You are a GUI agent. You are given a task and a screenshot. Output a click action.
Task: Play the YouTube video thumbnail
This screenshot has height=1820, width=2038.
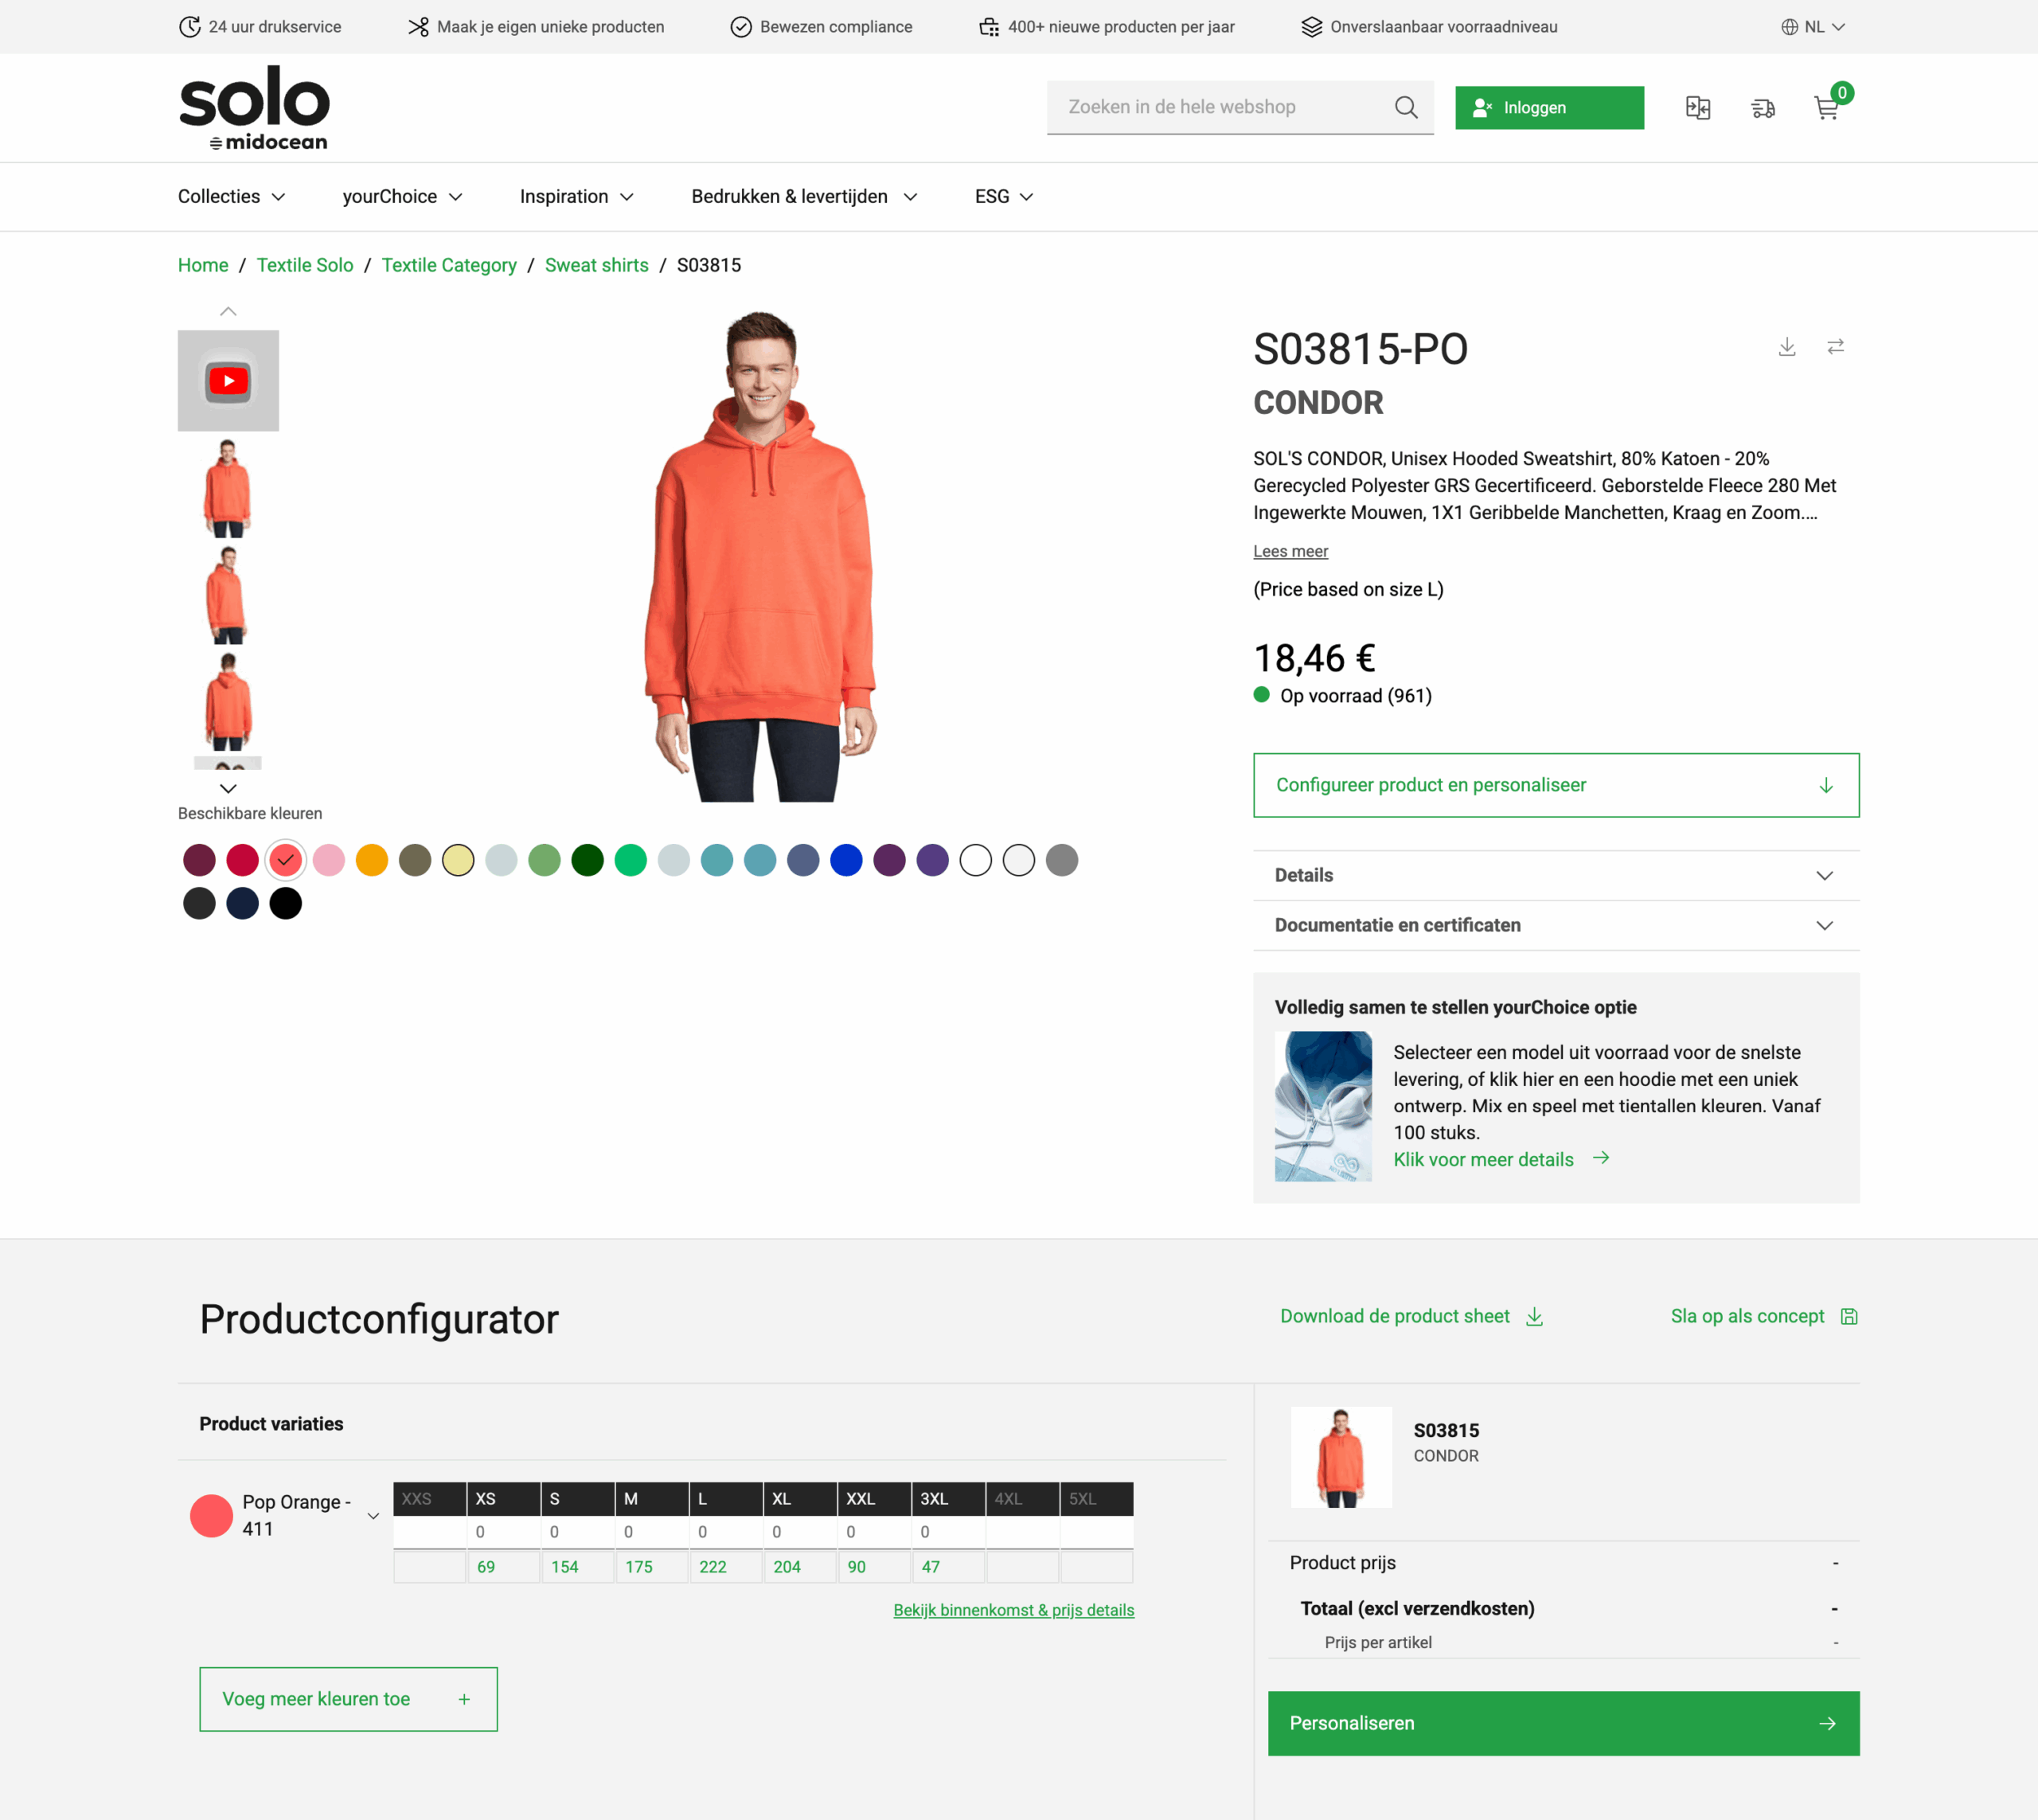(228, 381)
